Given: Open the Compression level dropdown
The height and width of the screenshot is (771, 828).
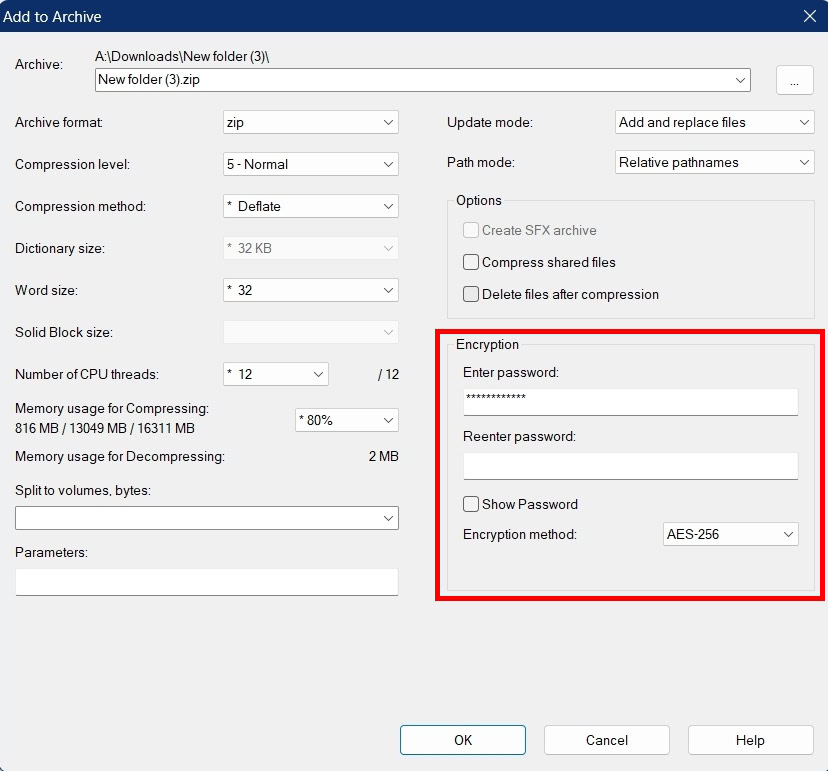Looking at the screenshot, I should point(387,164).
